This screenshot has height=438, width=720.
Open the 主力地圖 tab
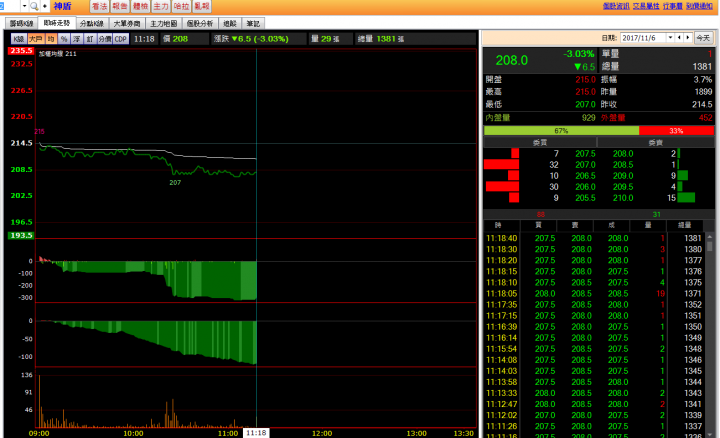point(163,23)
